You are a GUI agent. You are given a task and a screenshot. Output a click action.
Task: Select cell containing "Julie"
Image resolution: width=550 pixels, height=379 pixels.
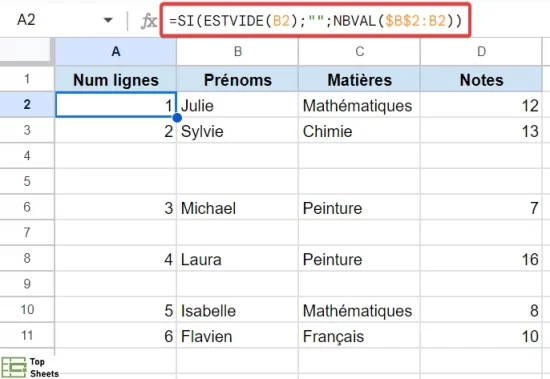tap(237, 105)
